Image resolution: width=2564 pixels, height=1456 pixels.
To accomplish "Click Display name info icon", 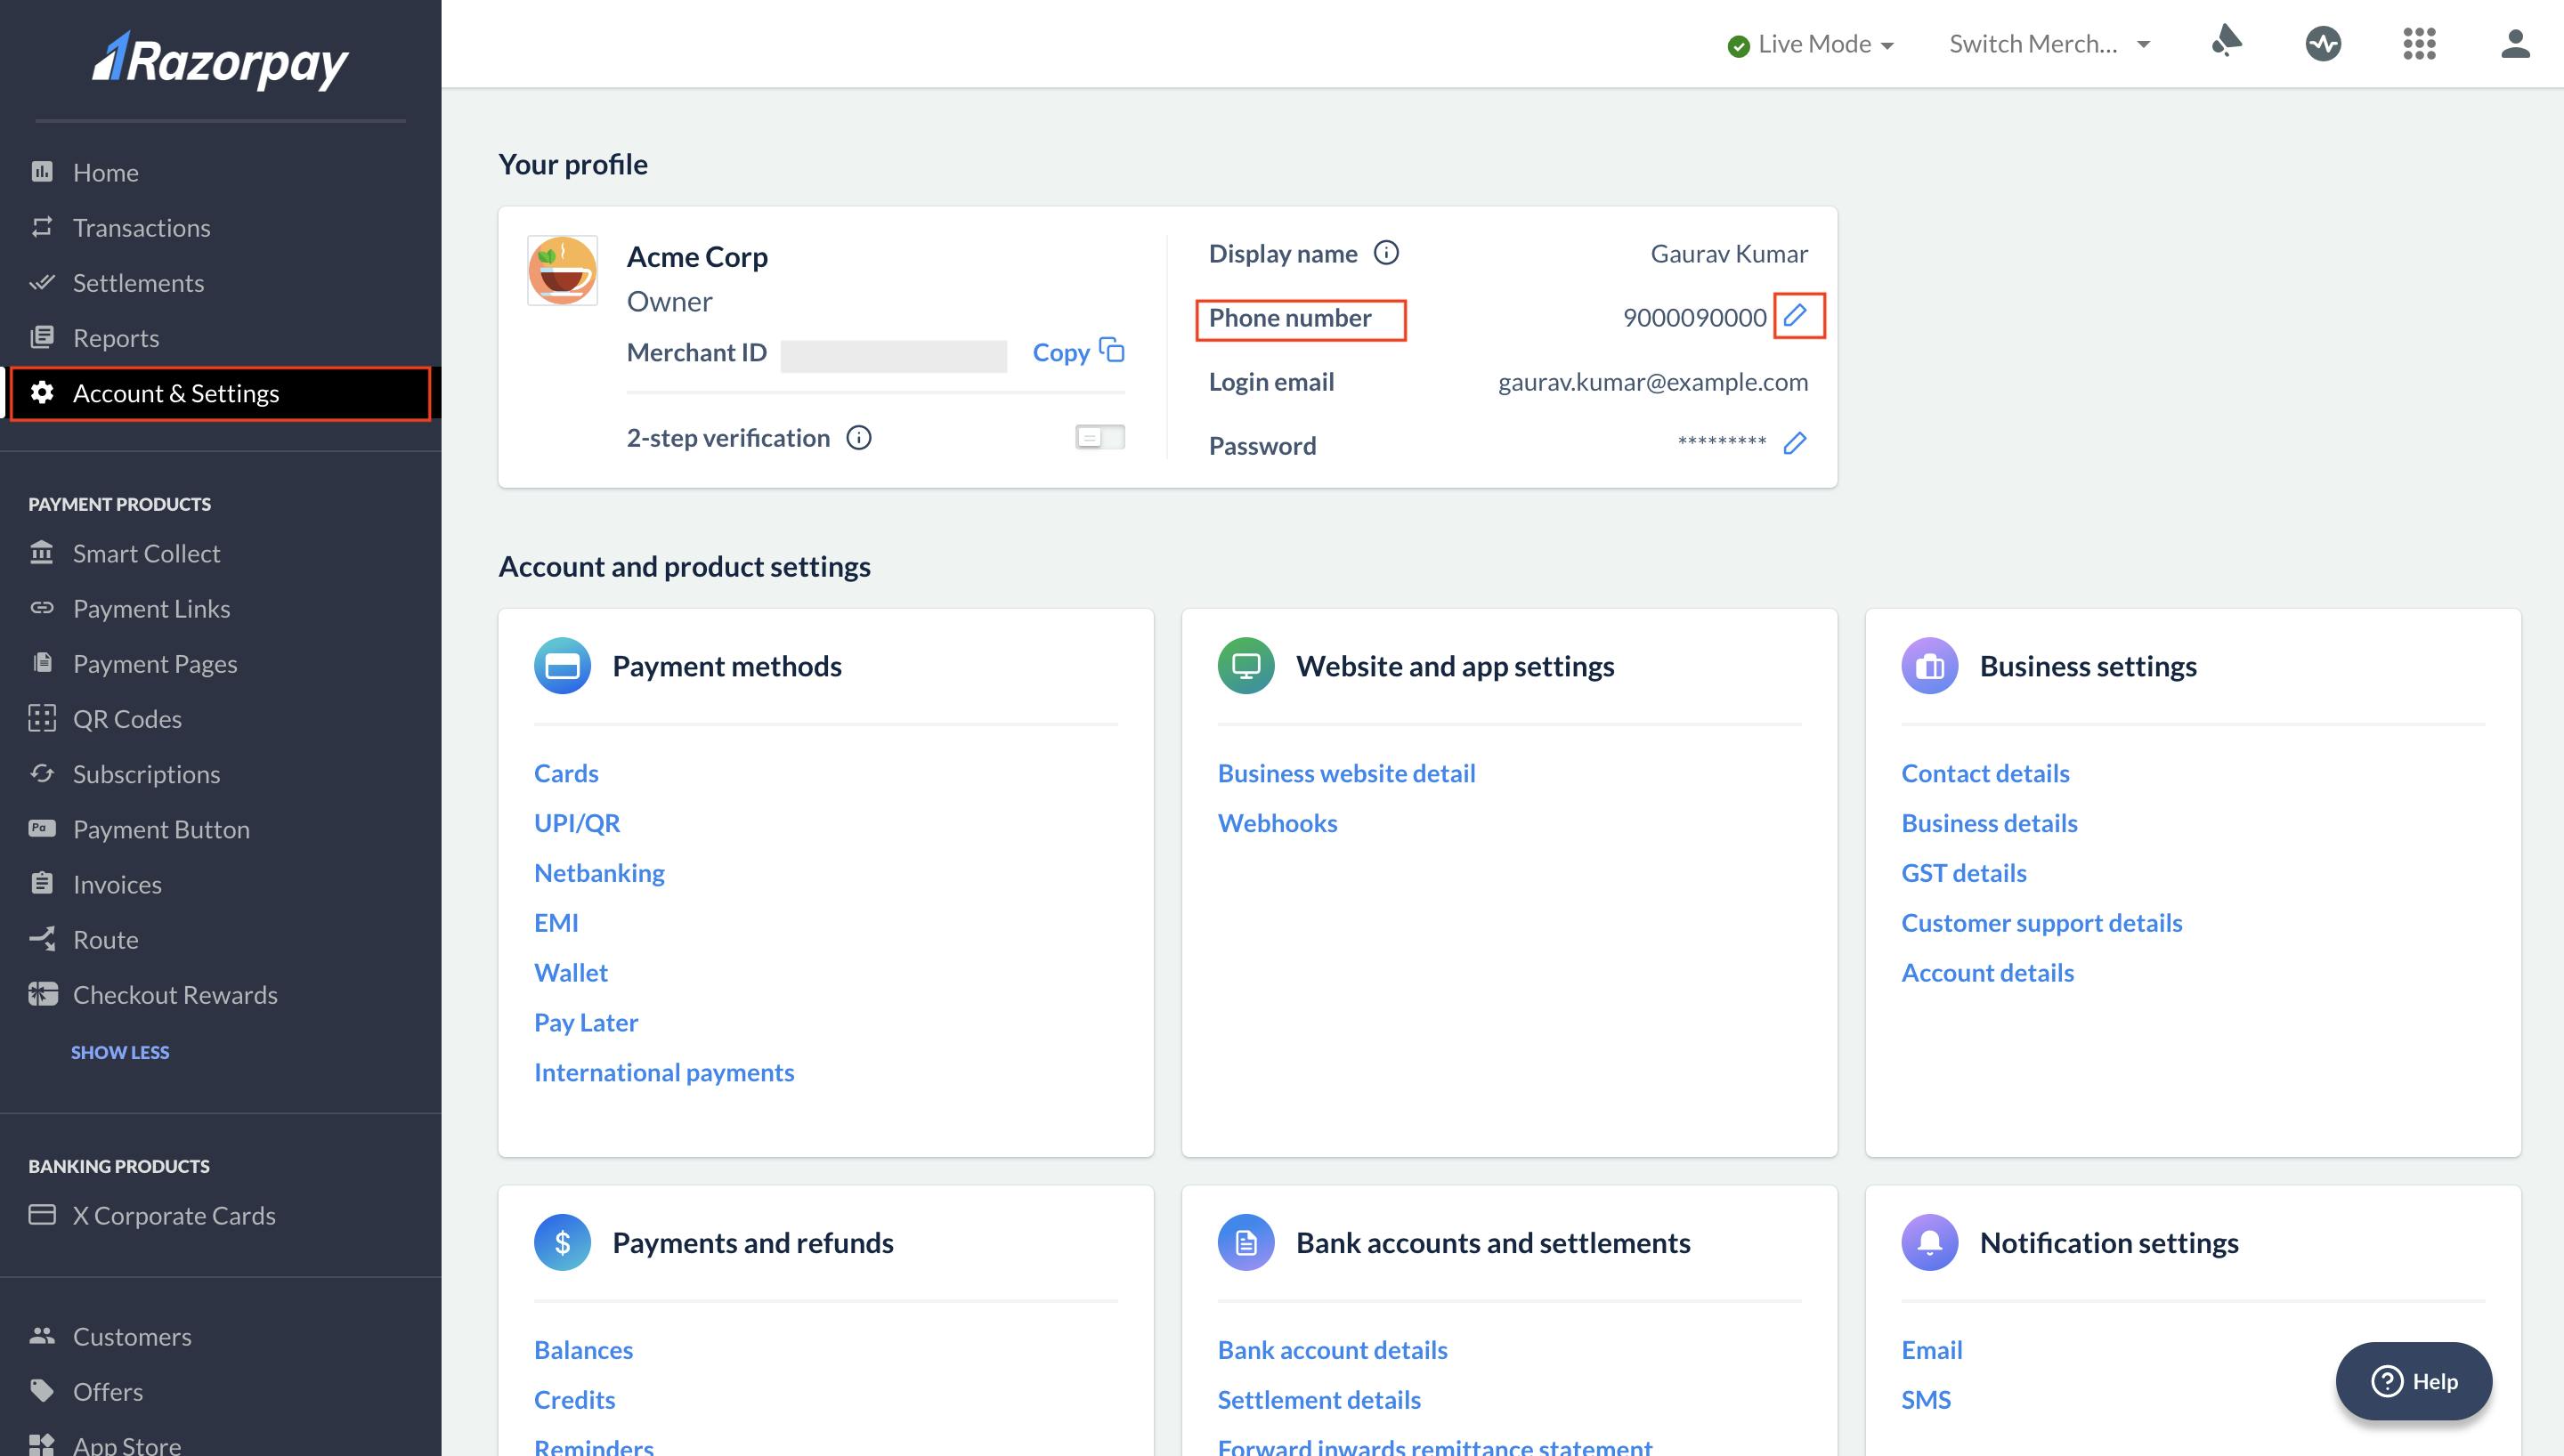I will pyautogui.click(x=1386, y=253).
